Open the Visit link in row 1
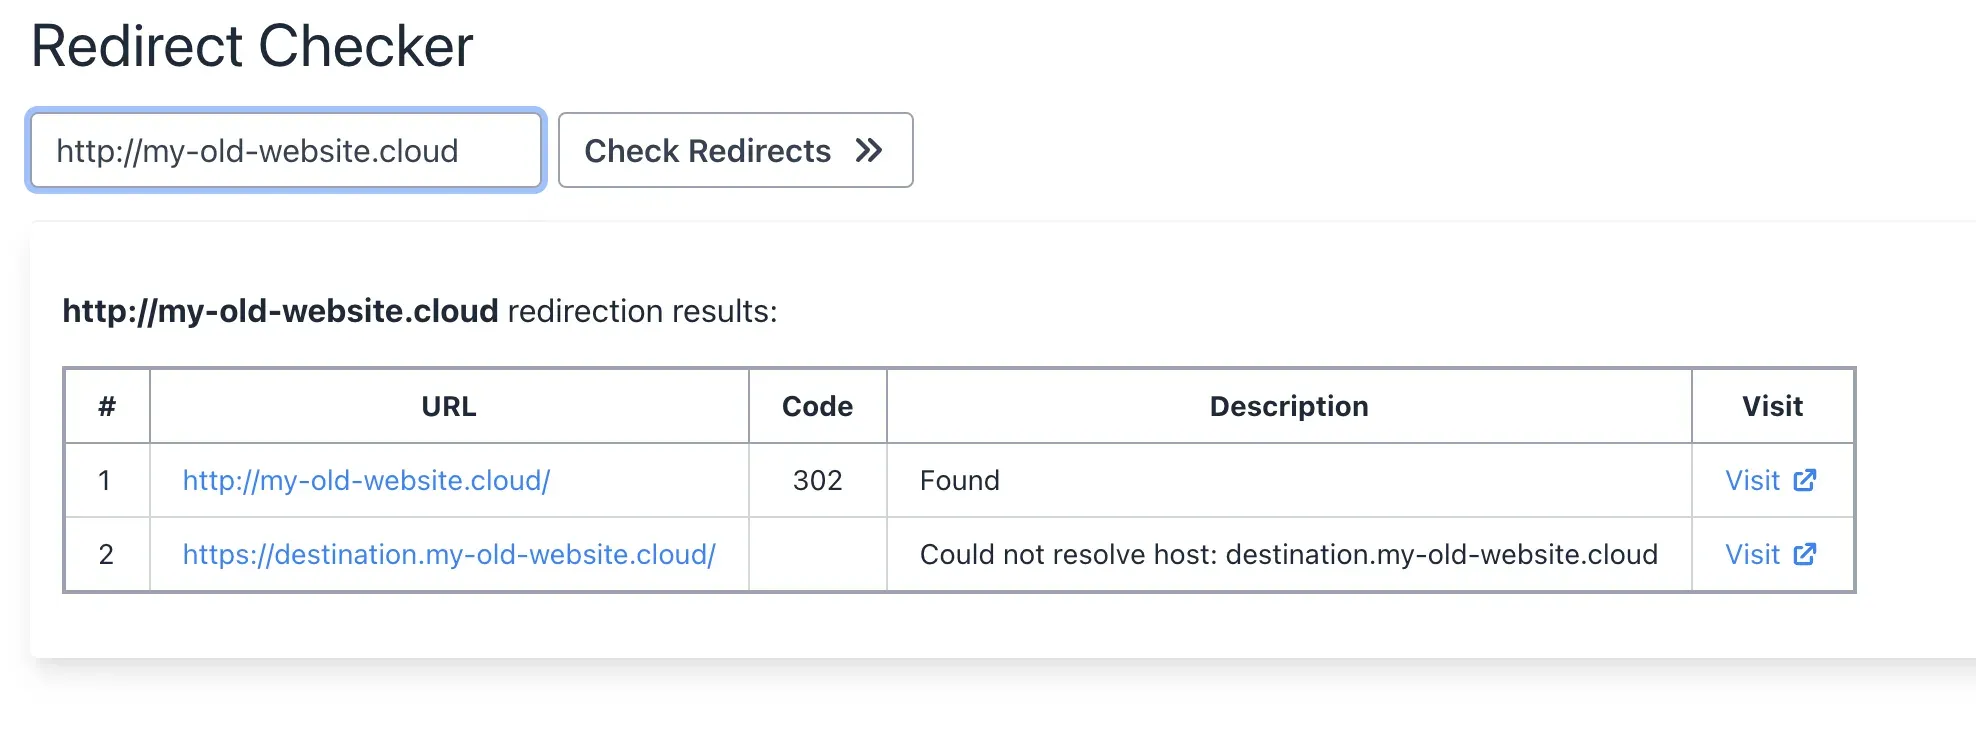 1753,481
